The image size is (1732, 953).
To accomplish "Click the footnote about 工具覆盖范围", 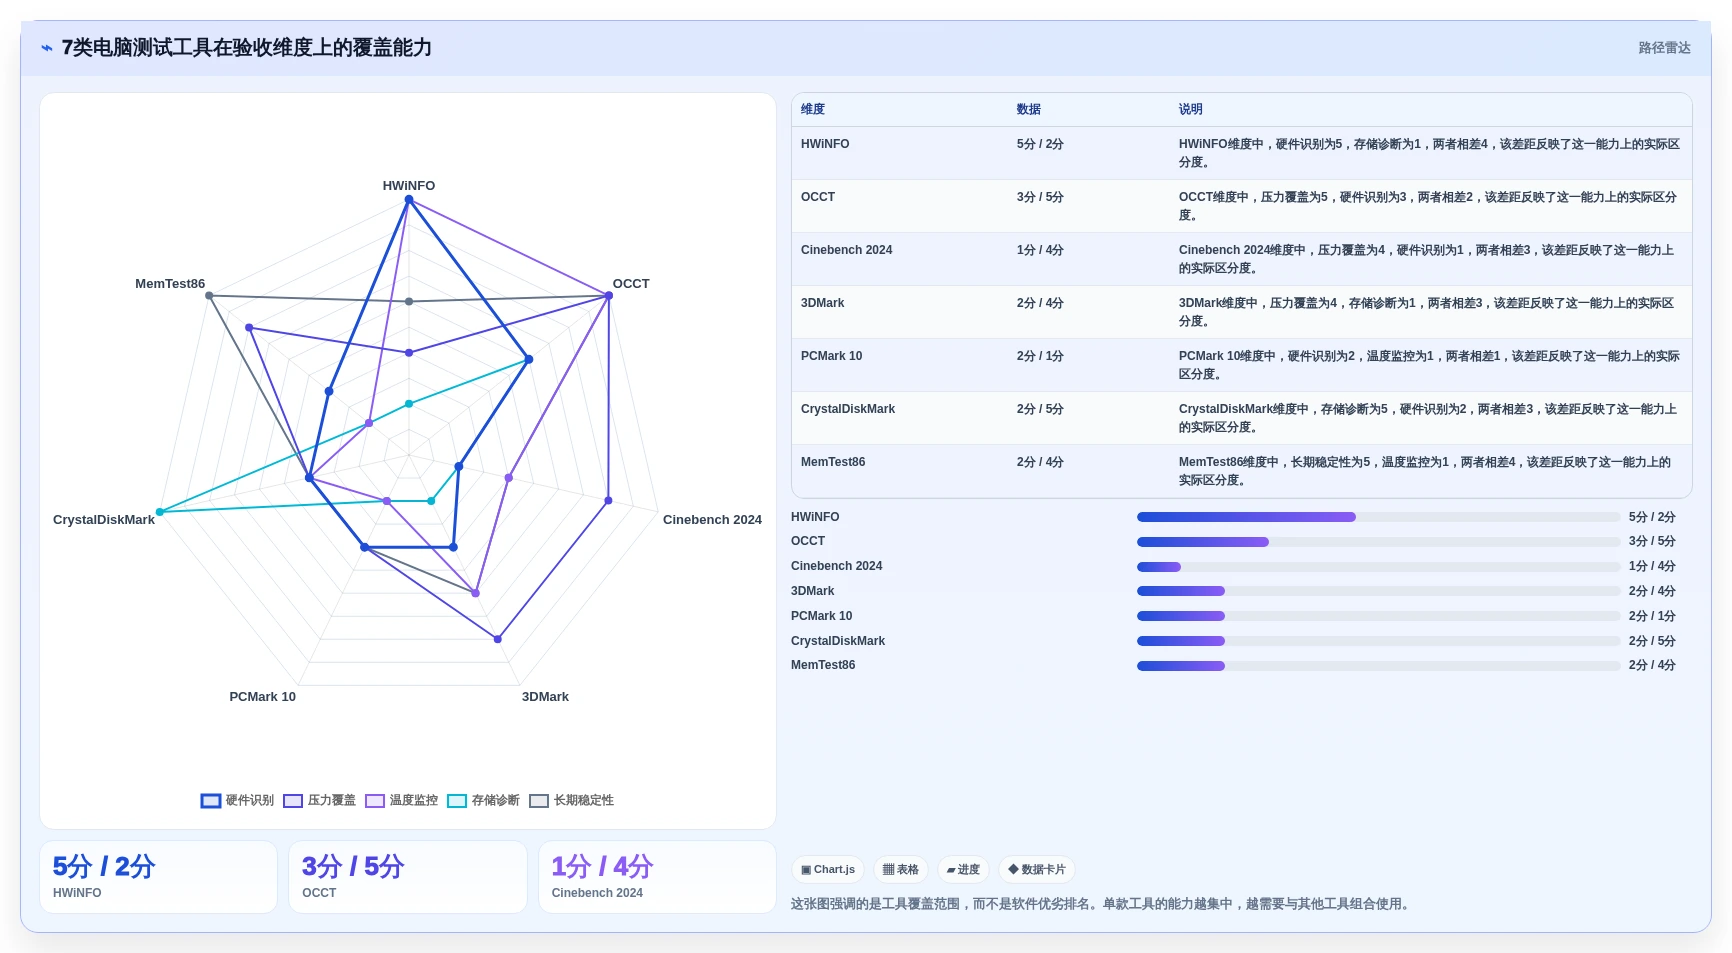I will [x=1102, y=904].
